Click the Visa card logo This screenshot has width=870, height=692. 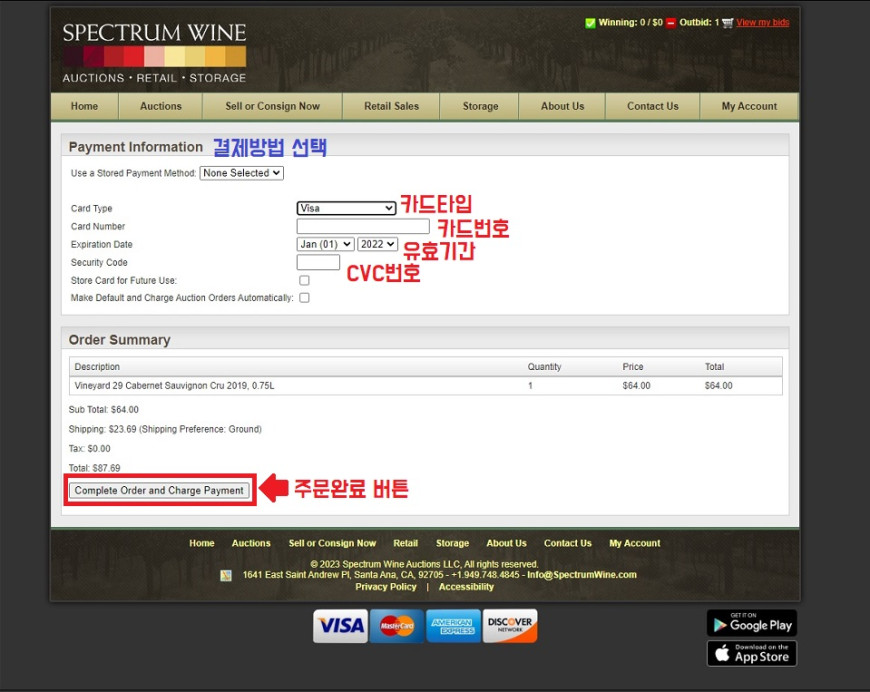tap(340, 626)
